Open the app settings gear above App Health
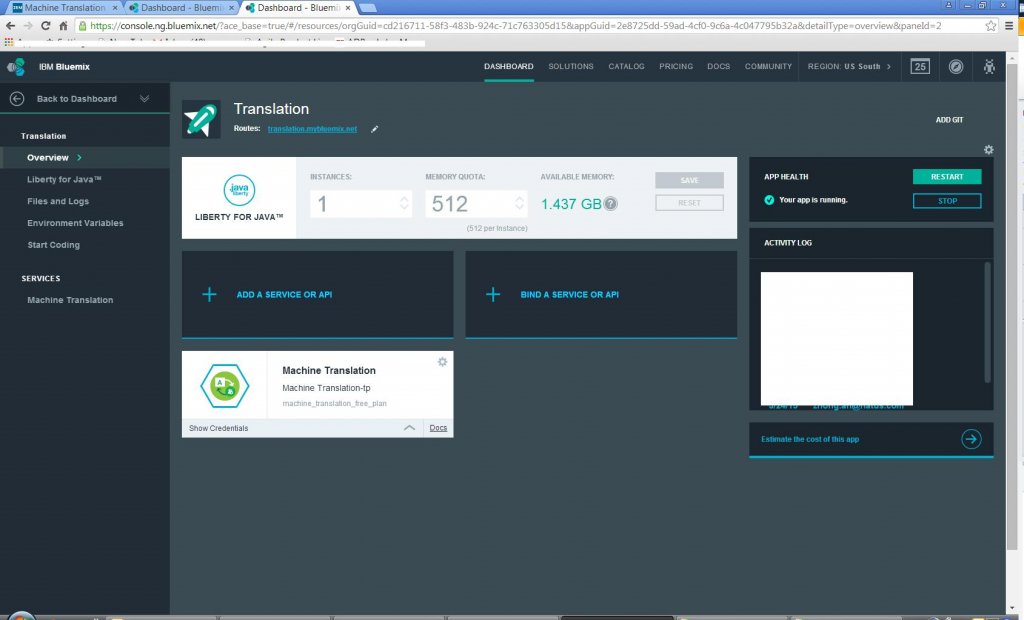The width and height of the screenshot is (1024, 620). [988, 150]
